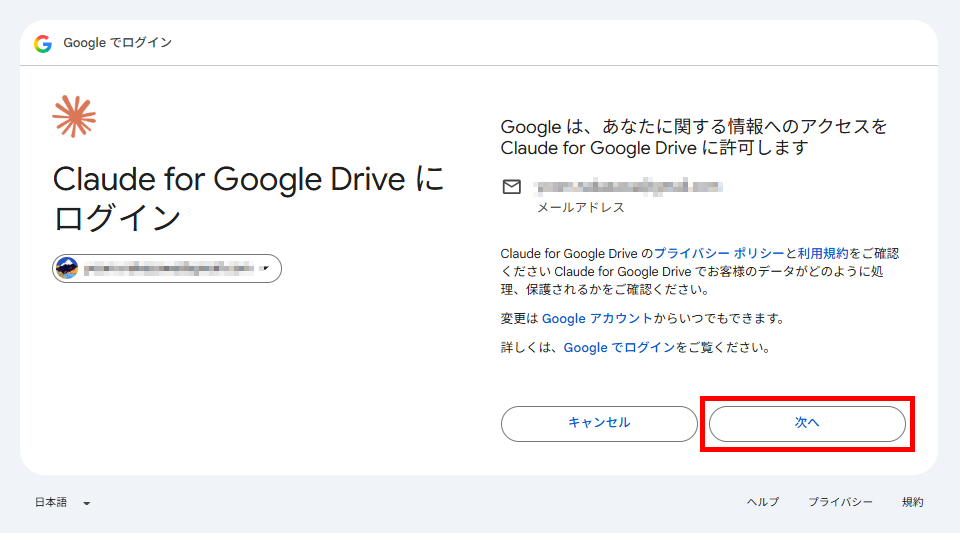Open the account selector dropdown
Screen dimensions: 960x533
tap(167, 268)
